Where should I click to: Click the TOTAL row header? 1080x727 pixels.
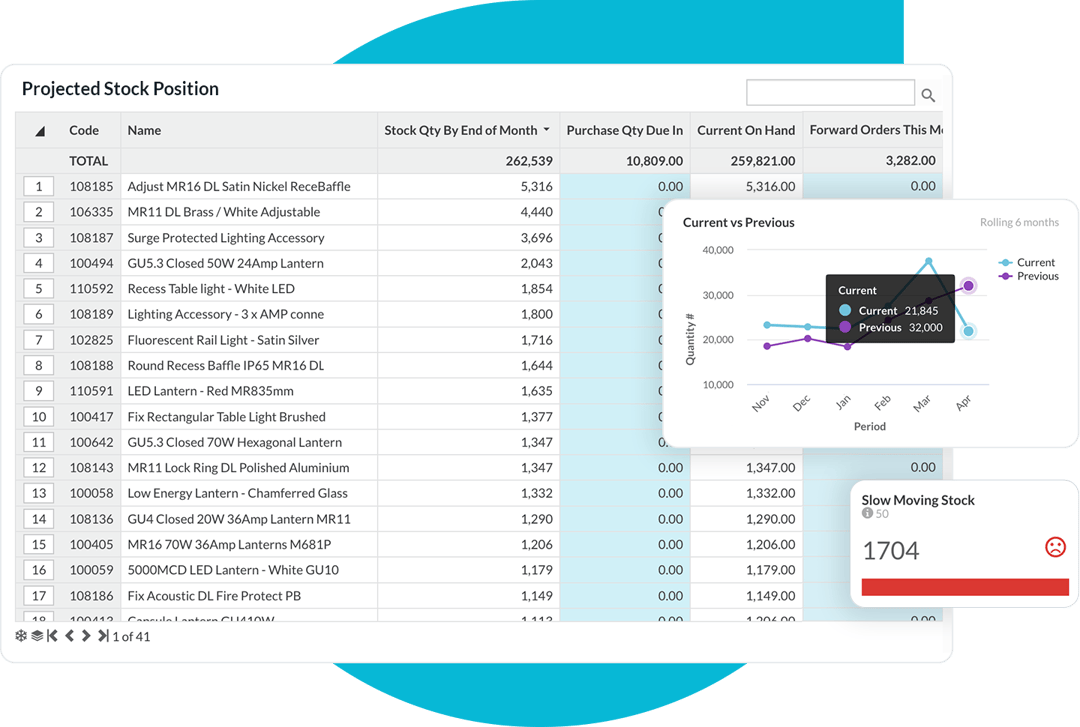(x=89, y=160)
